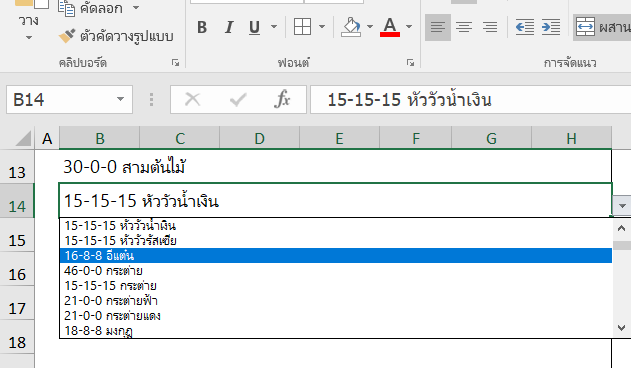Screen dimensions: 631x368
Task: Decrease indent
Action: click(525, 27)
